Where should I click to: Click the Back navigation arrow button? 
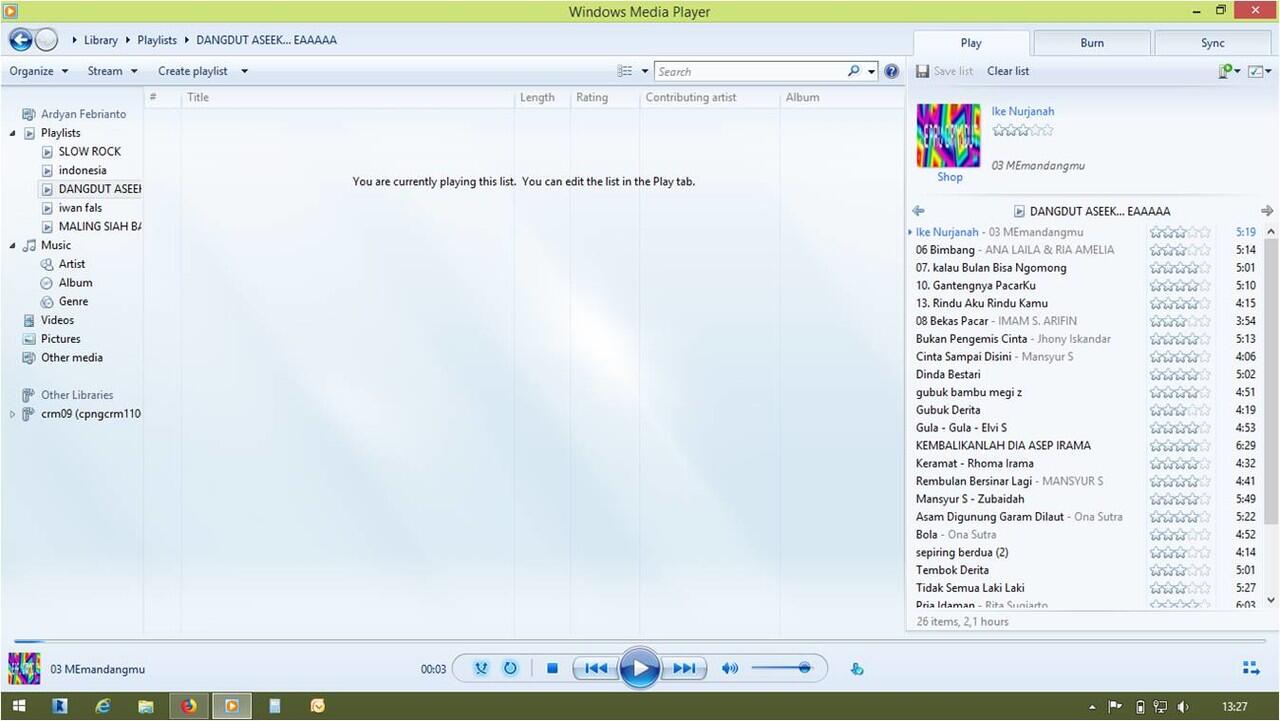click(20, 40)
